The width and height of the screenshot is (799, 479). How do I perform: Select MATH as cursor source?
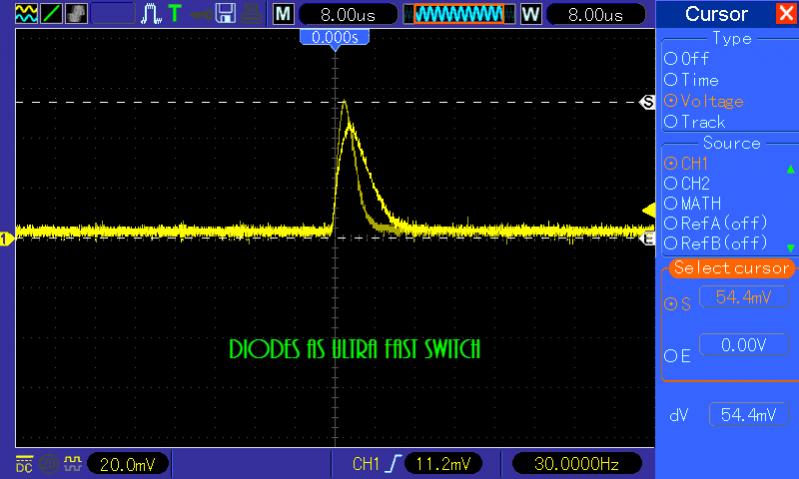pyautogui.click(x=693, y=203)
